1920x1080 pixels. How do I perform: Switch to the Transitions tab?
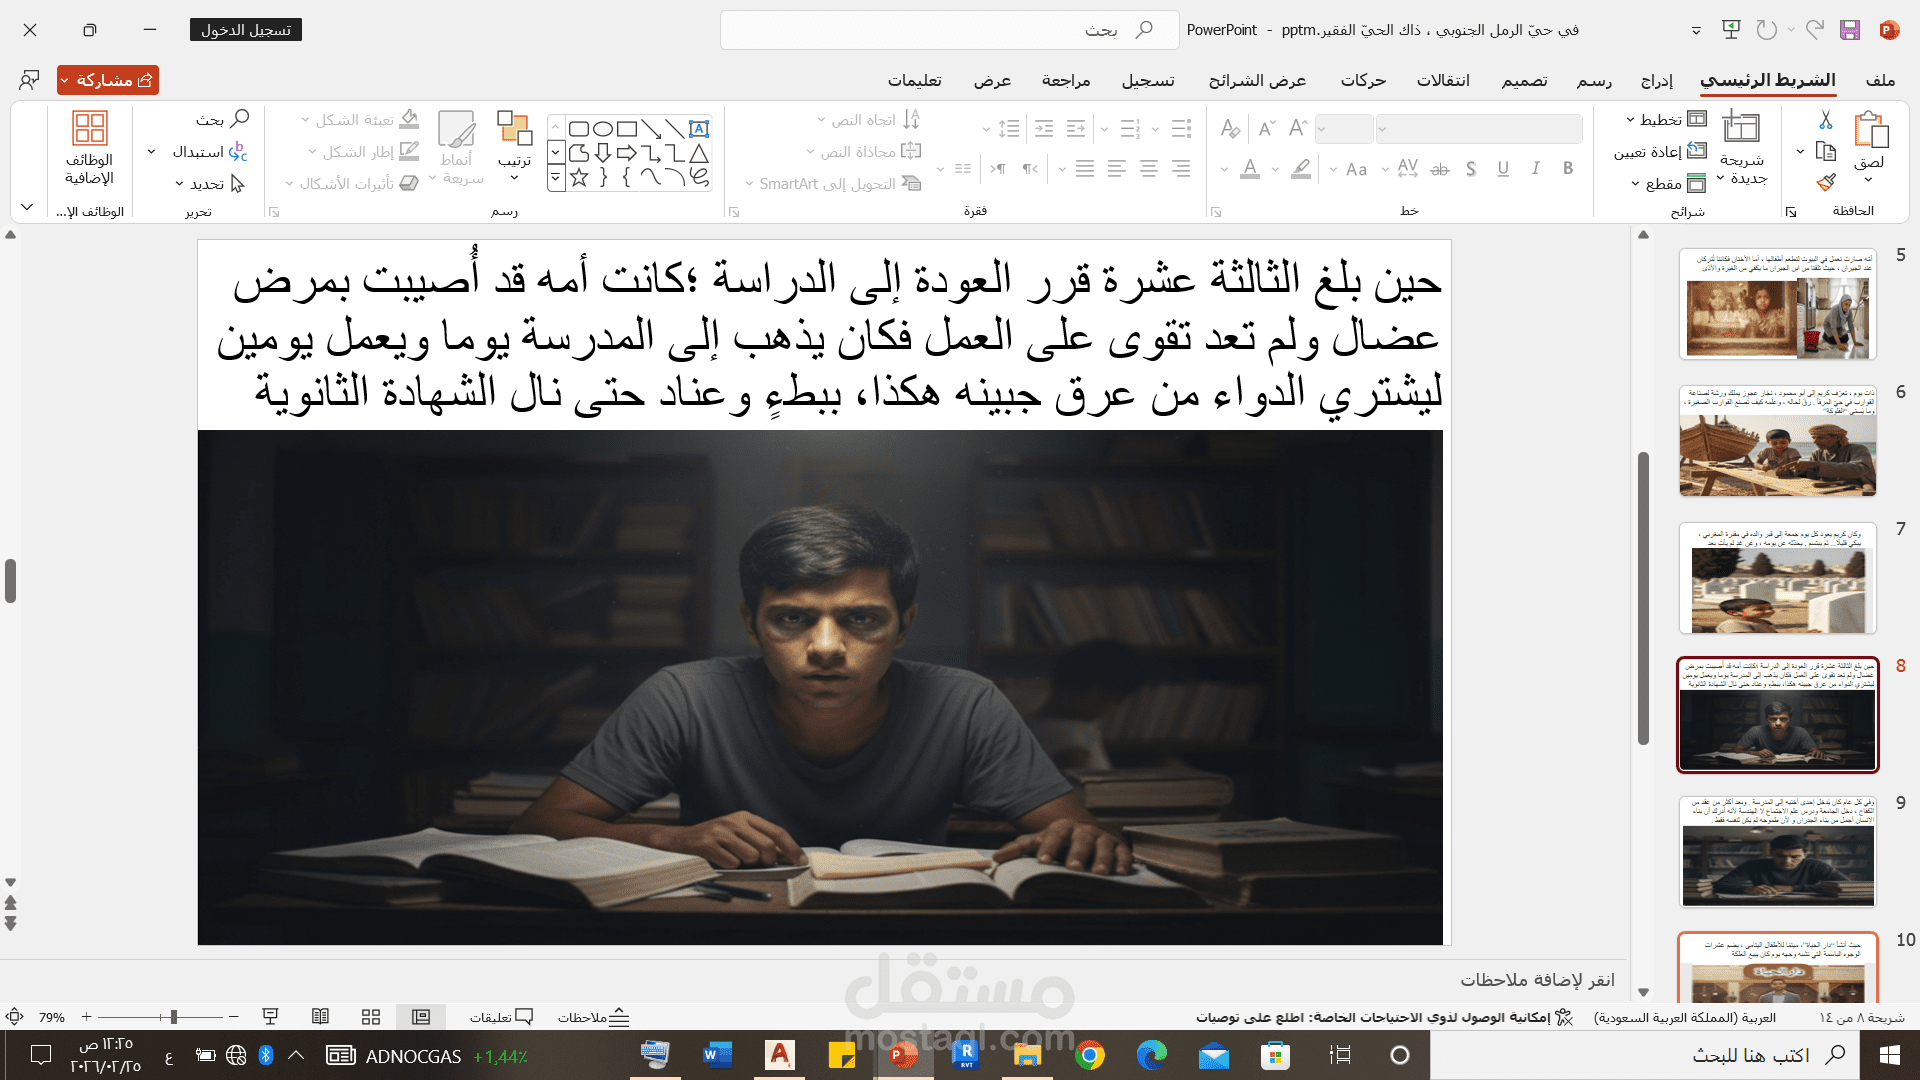click(x=1442, y=80)
